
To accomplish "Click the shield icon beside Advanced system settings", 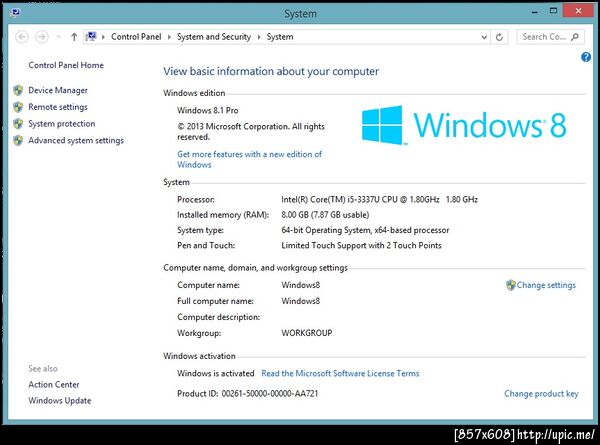I will (18, 140).
